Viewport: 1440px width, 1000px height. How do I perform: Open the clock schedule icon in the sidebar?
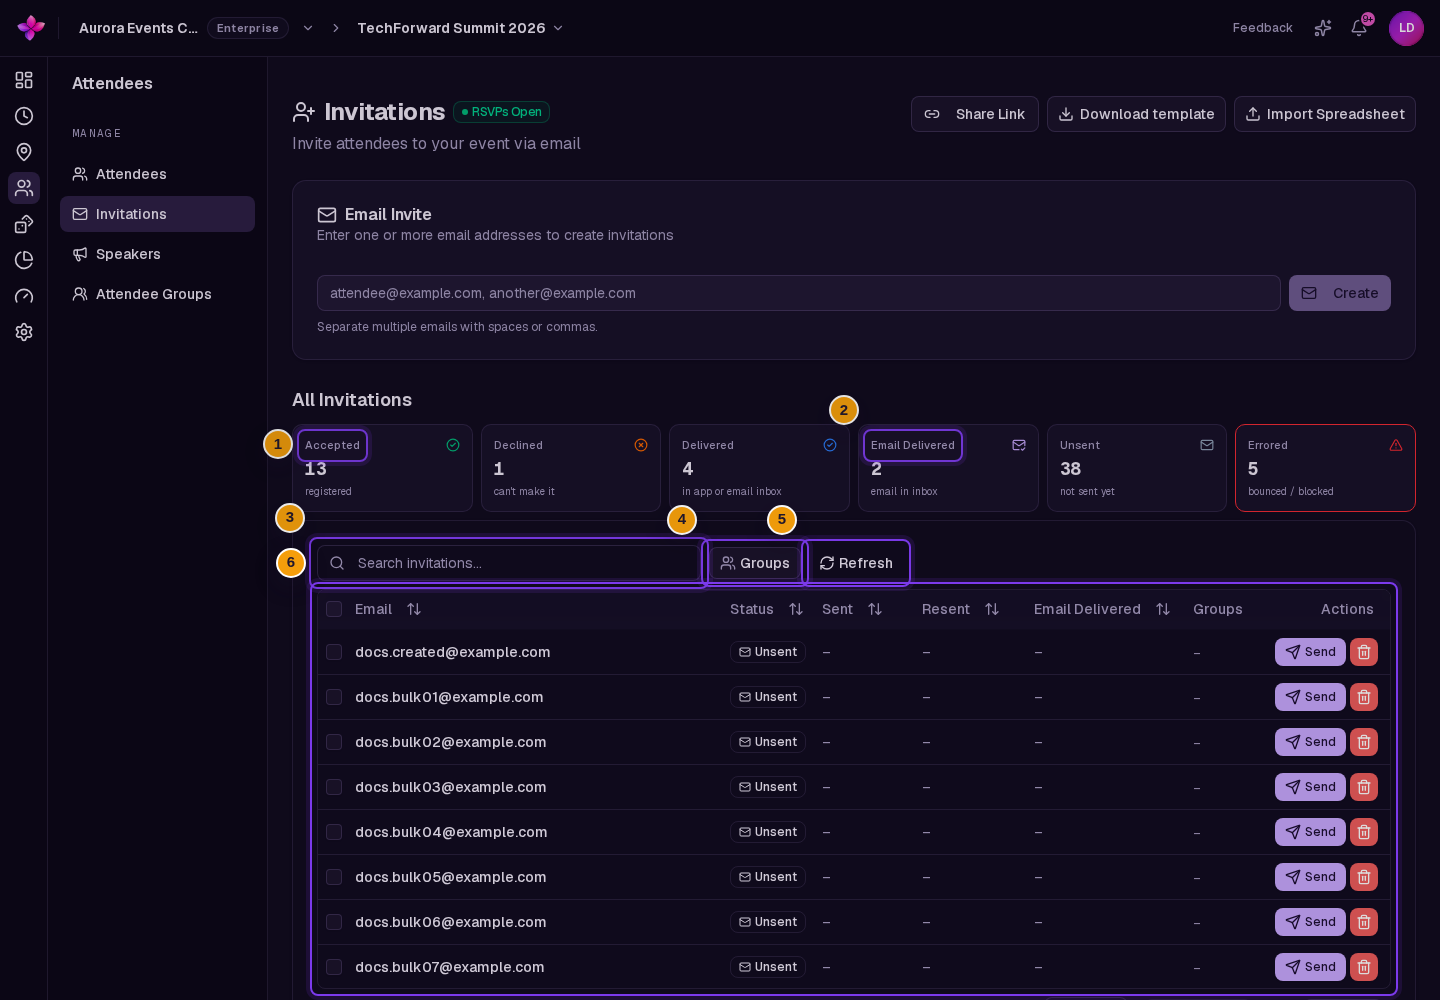(24, 116)
